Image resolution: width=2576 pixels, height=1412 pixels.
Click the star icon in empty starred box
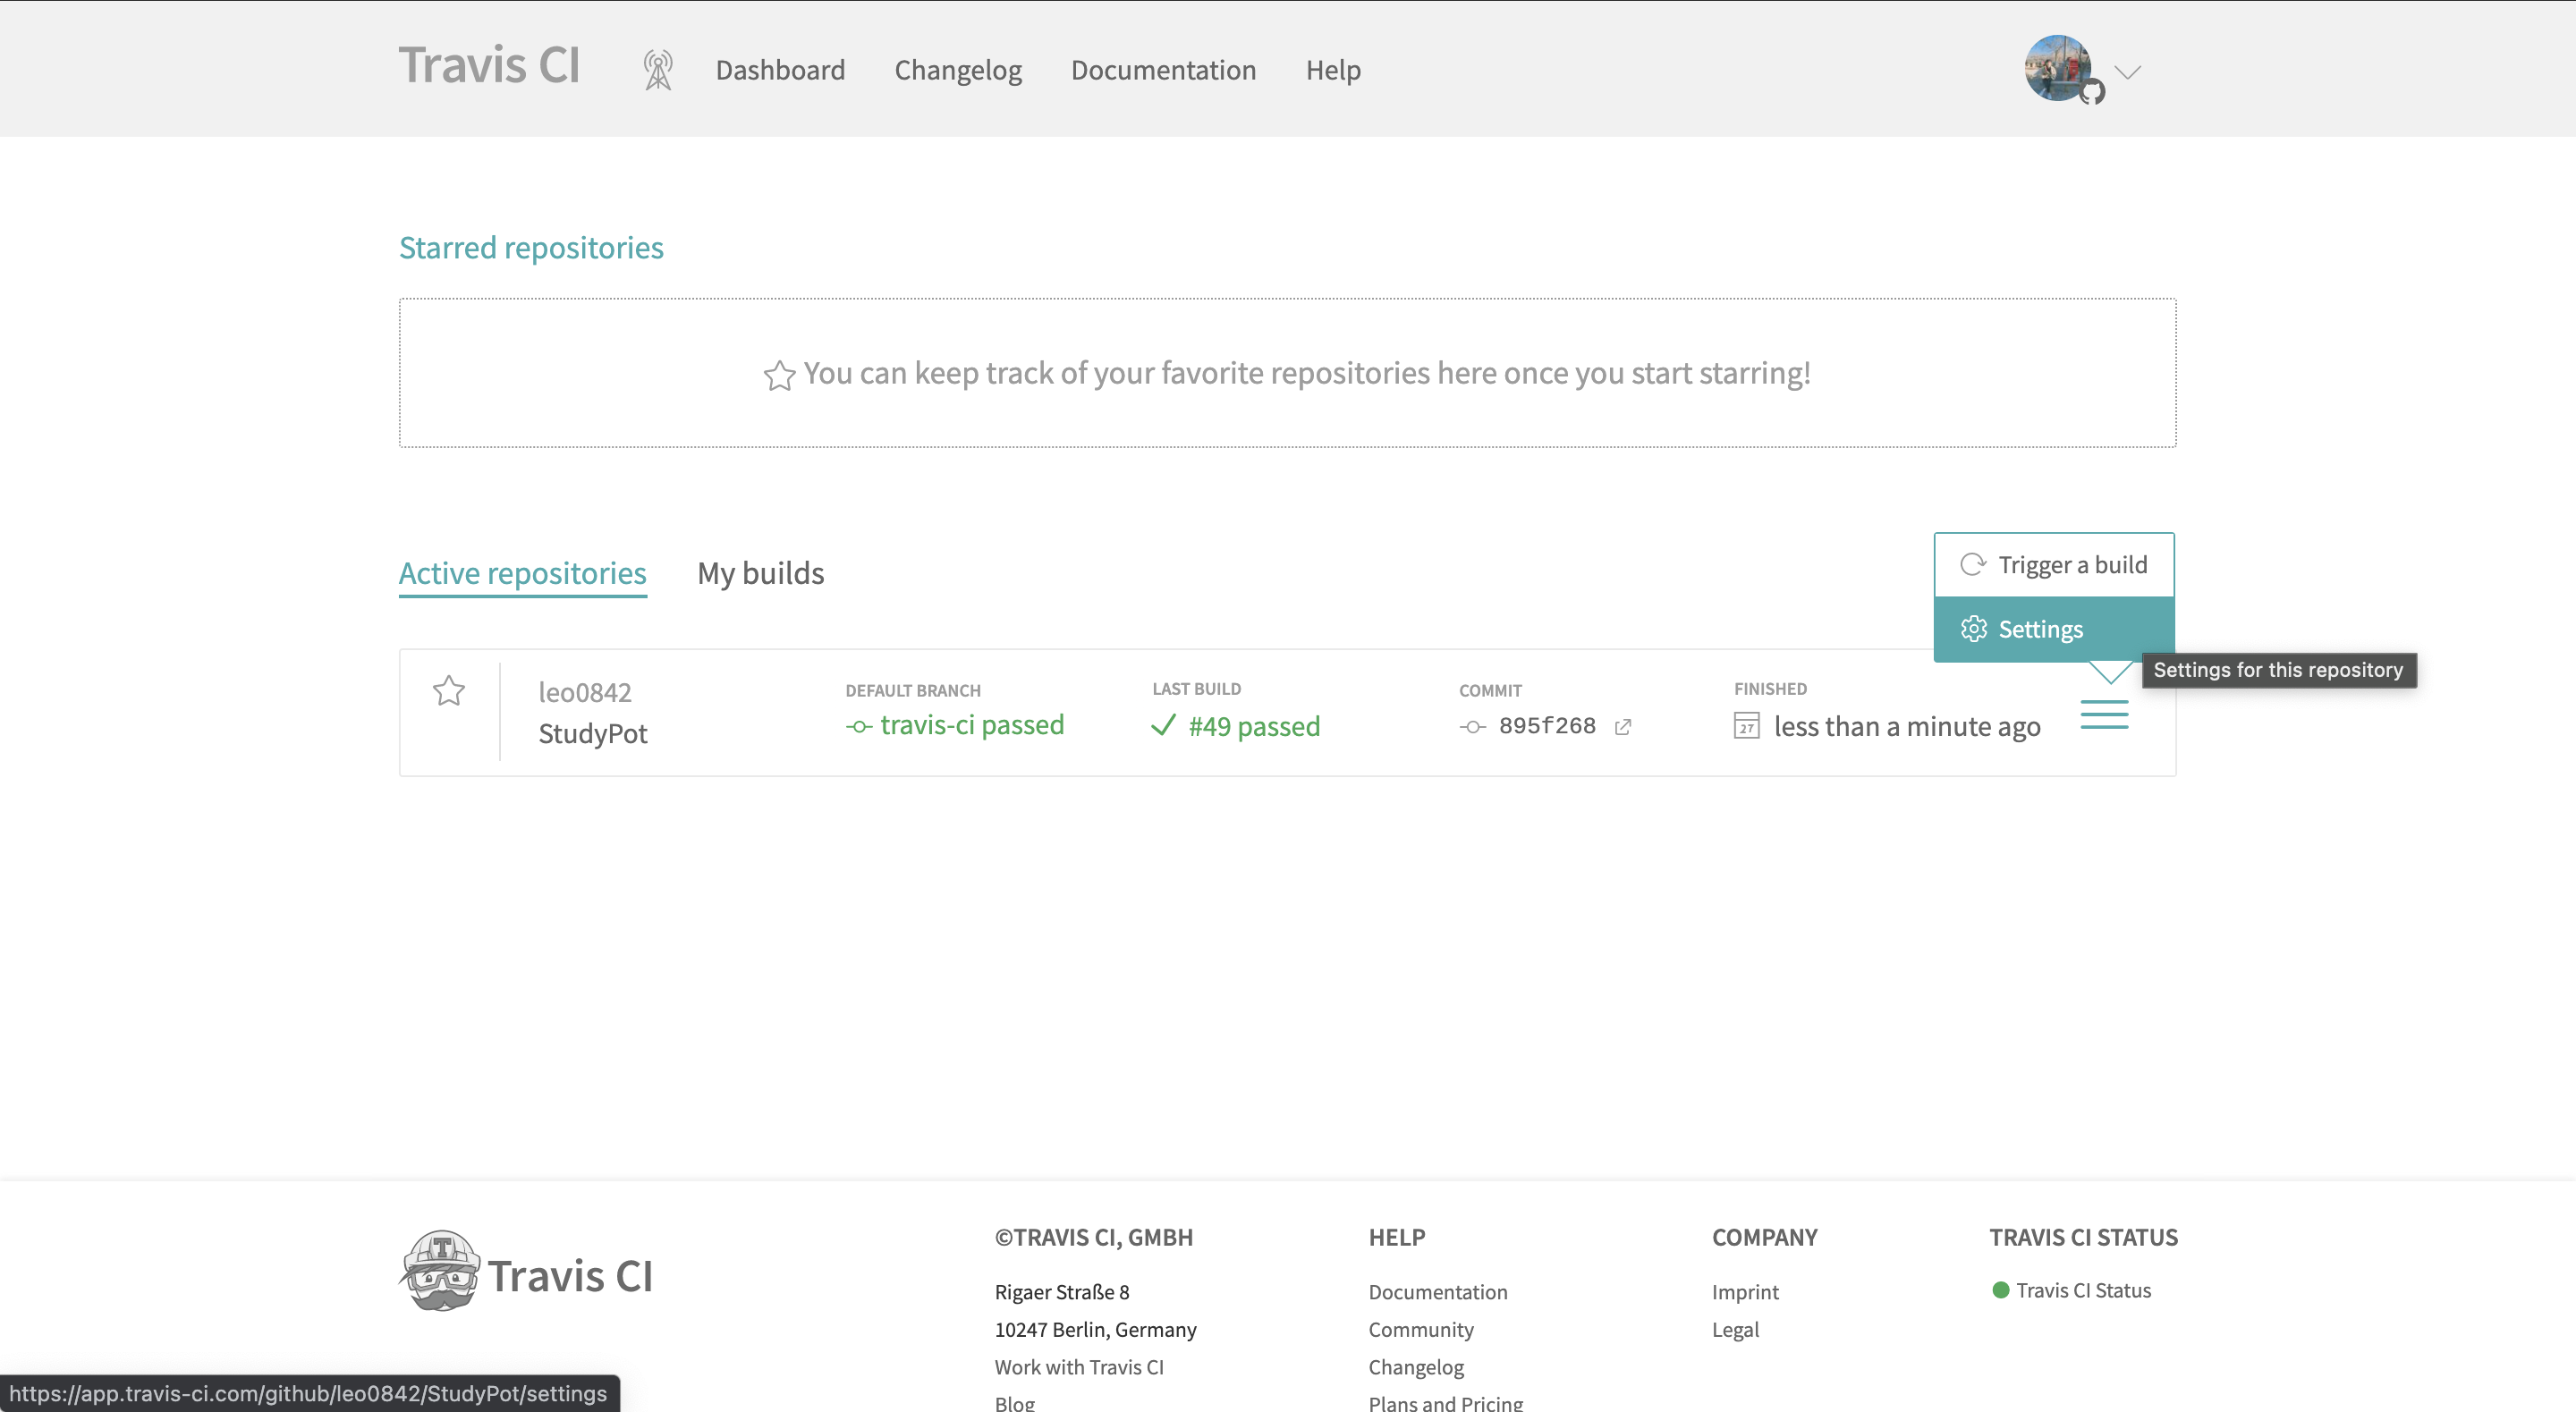point(779,375)
